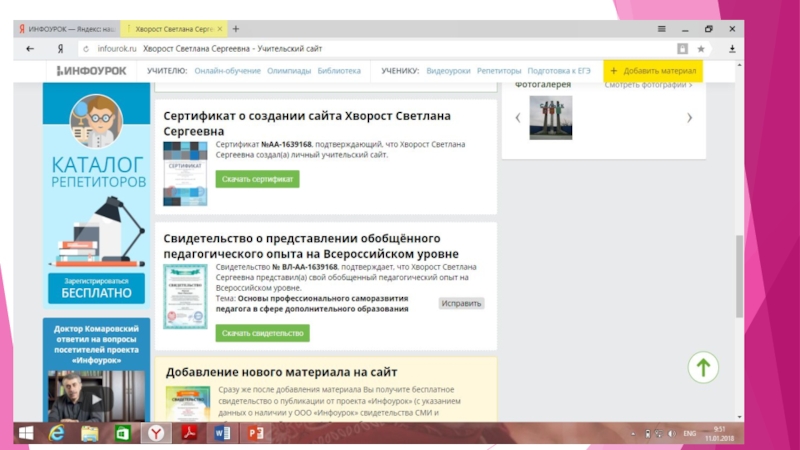Open Библиотека menu link
The image size is (800, 450).
(339, 71)
